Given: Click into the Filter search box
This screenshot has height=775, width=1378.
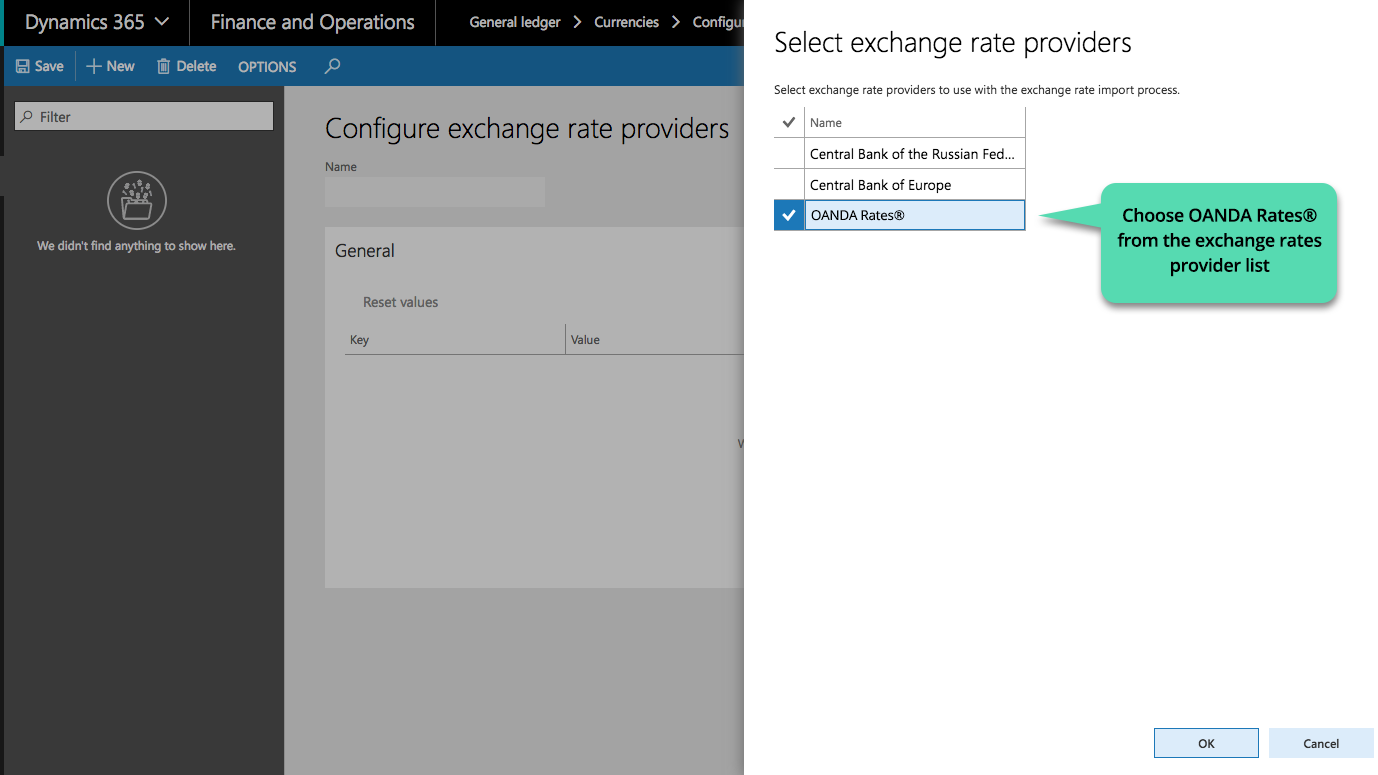Looking at the screenshot, I should pos(144,117).
